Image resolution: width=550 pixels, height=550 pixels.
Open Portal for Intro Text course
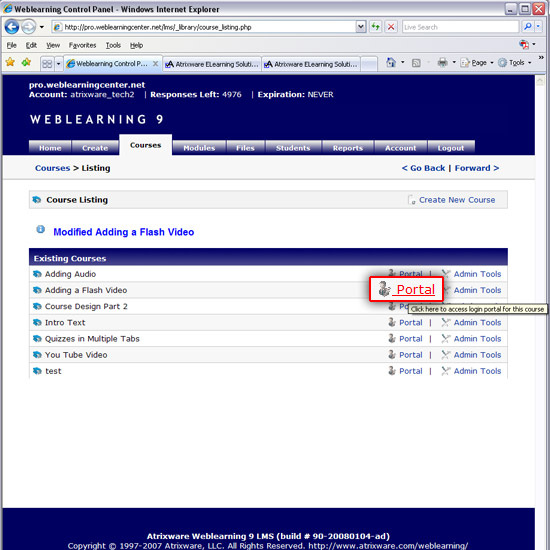[410, 322]
